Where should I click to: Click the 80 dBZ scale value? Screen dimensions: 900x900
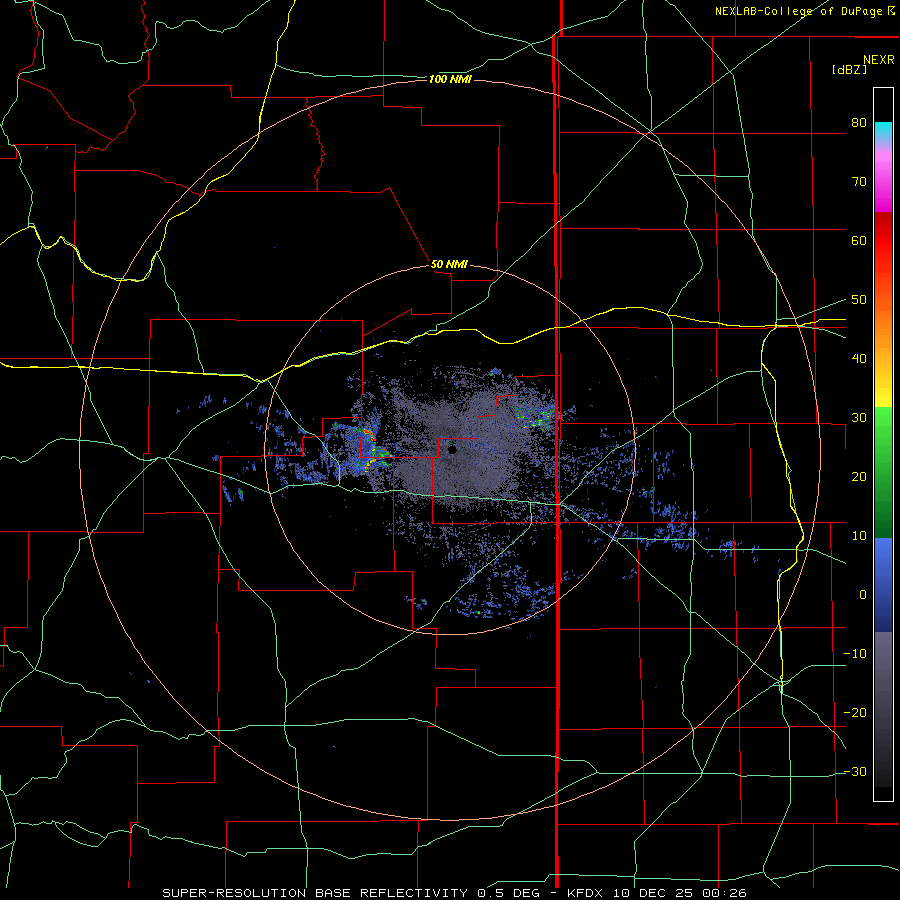click(x=859, y=122)
